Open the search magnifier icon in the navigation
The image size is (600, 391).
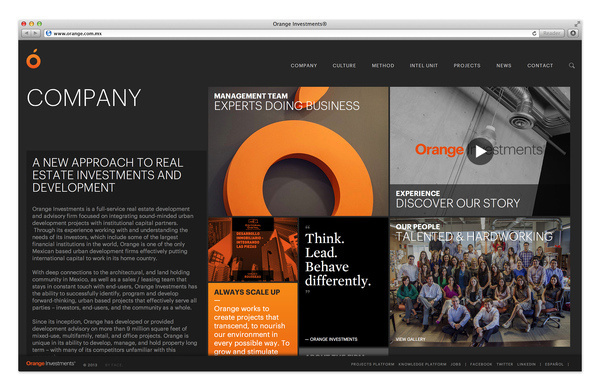(x=572, y=66)
